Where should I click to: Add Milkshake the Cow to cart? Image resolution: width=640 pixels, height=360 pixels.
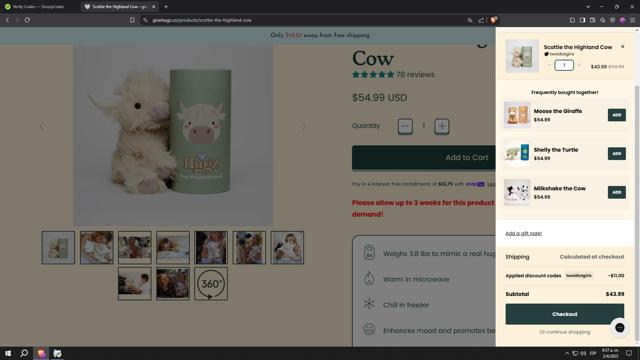tap(616, 192)
